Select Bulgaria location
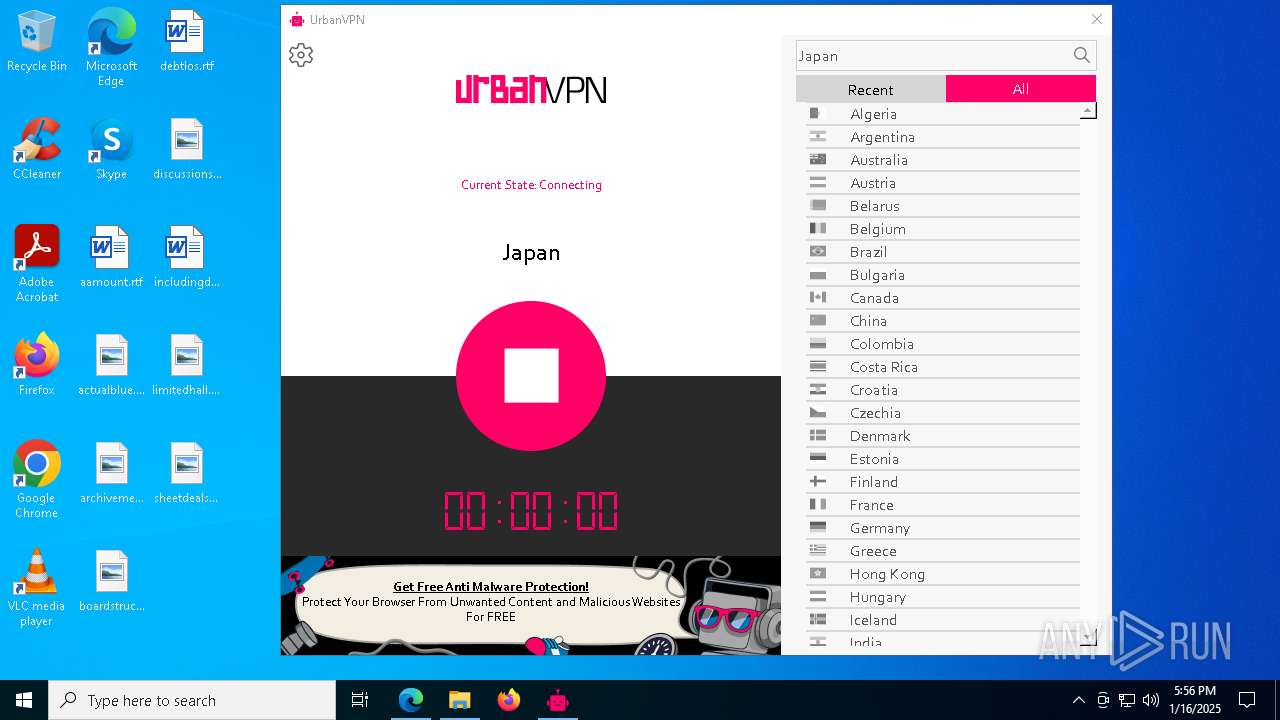 click(943, 275)
